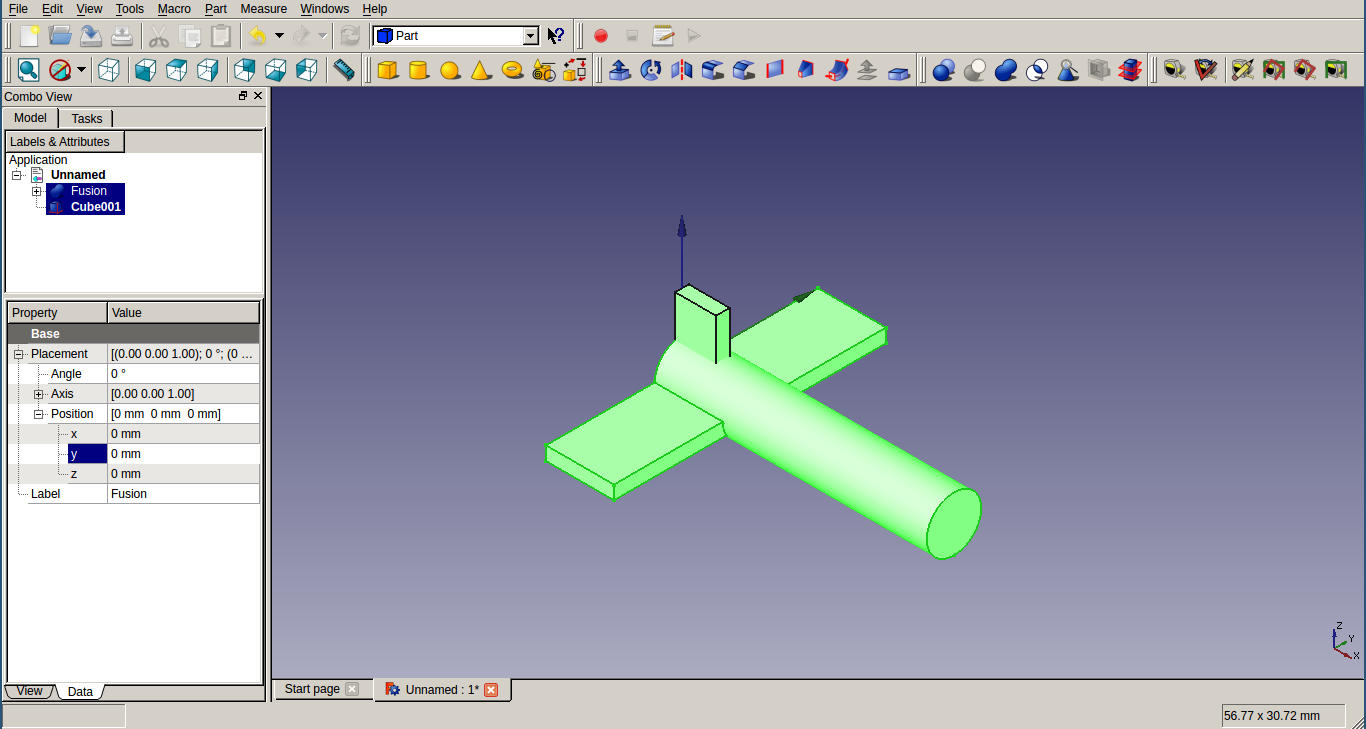Image resolution: width=1366 pixels, height=729 pixels.
Task: Select the Revolve tool
Action: (x=650, y=70)
